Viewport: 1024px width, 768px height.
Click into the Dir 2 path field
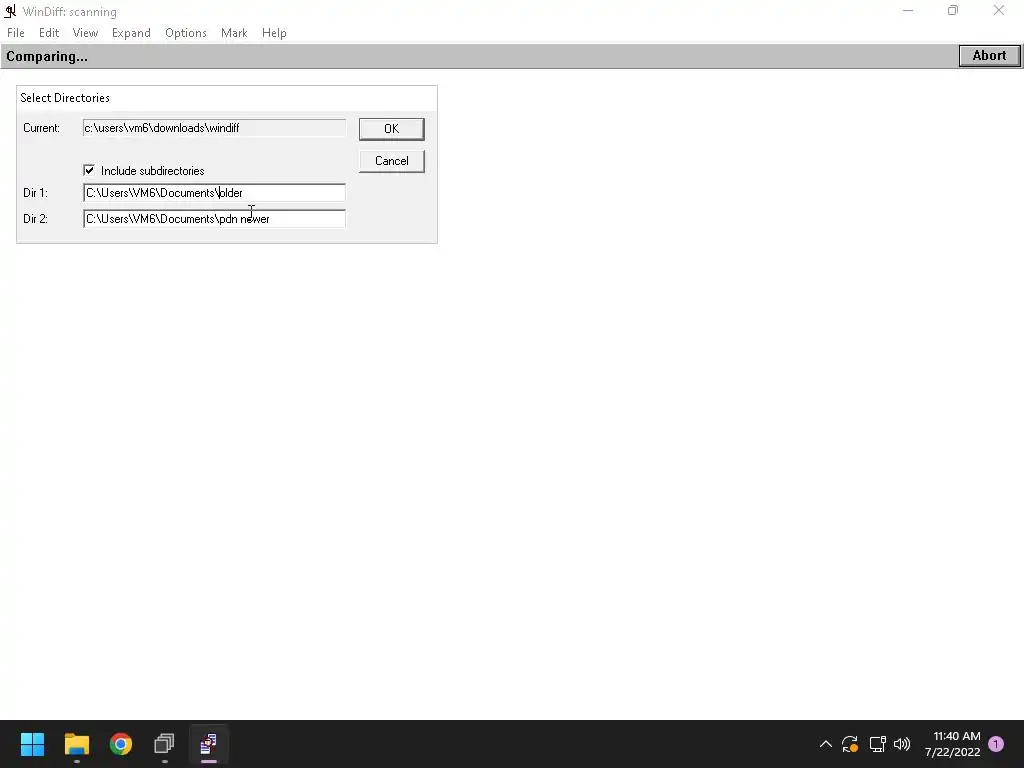click(x=214, y=219)
